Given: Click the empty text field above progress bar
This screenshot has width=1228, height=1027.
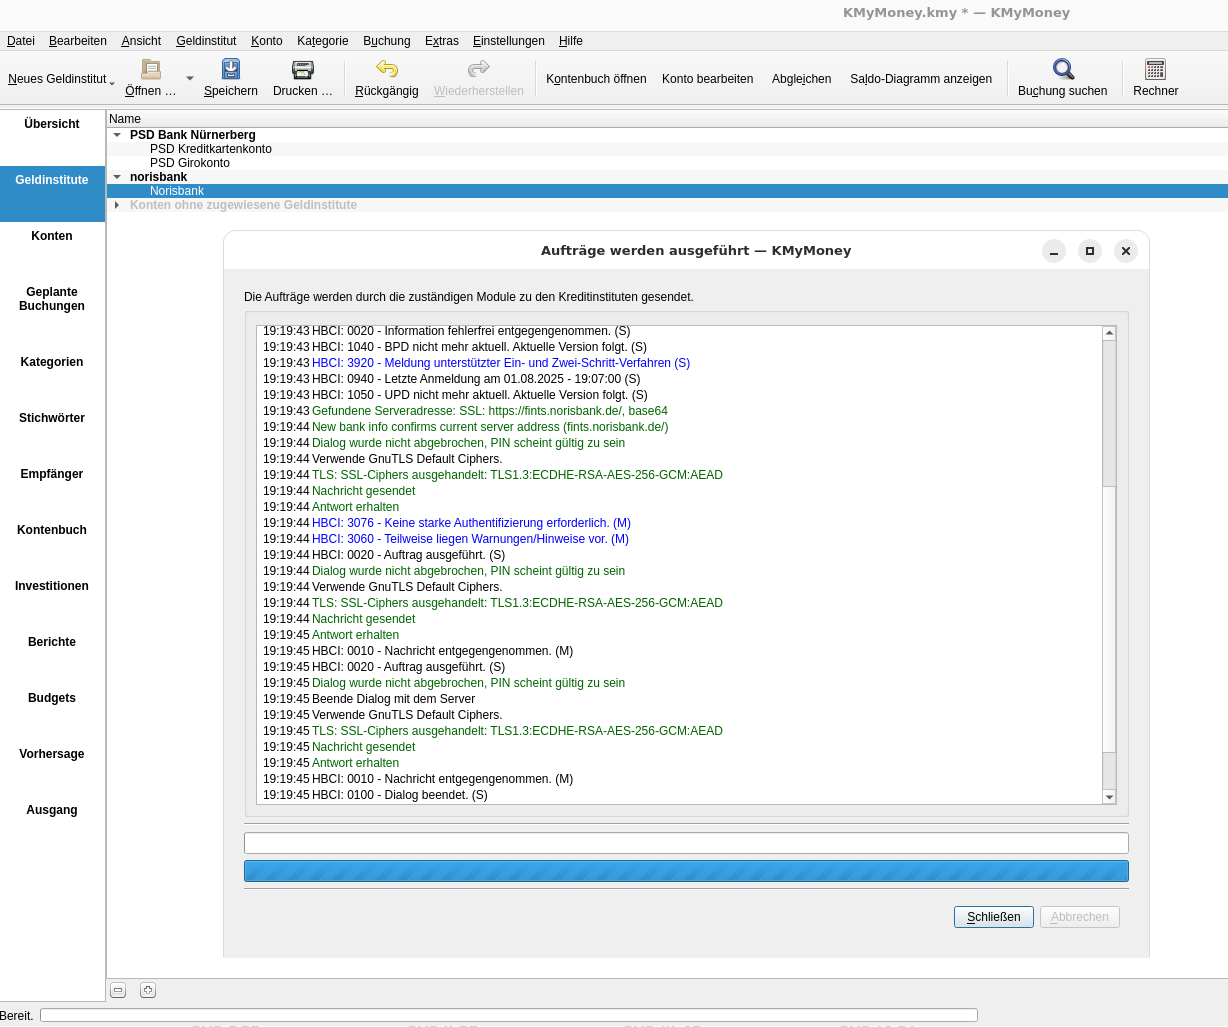Looking at the screenshot, I should point(686,843).
